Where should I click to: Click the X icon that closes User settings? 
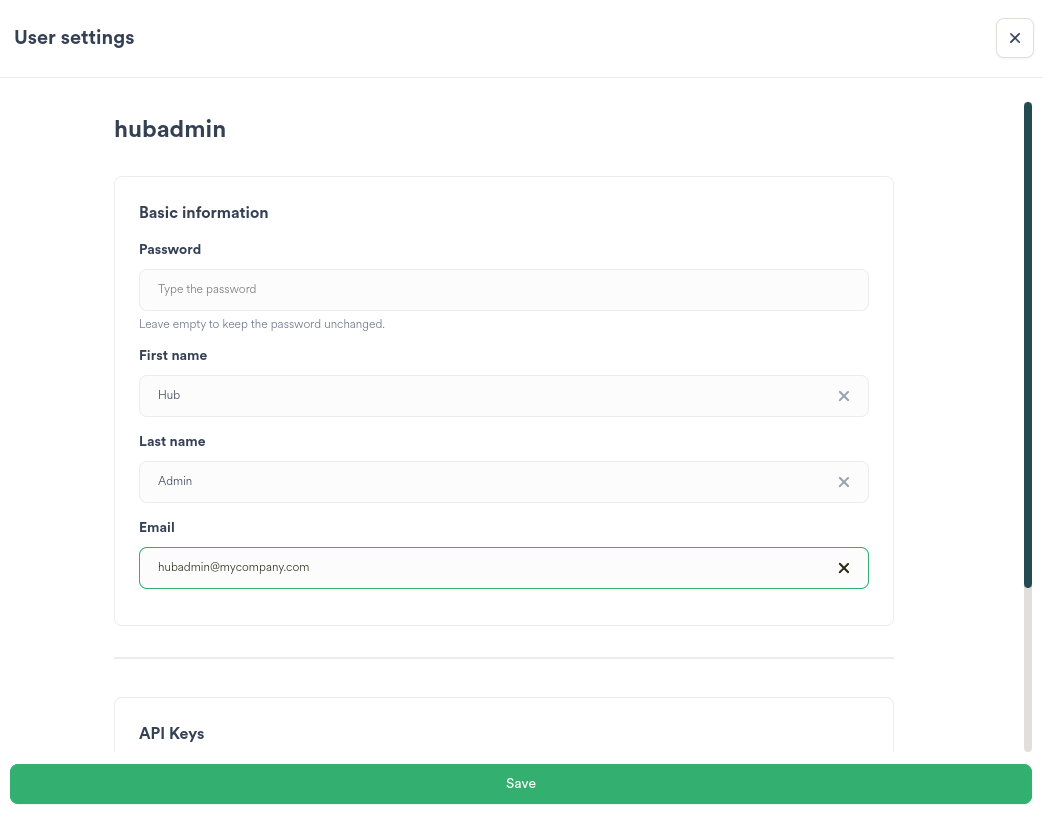point(1014,37)
